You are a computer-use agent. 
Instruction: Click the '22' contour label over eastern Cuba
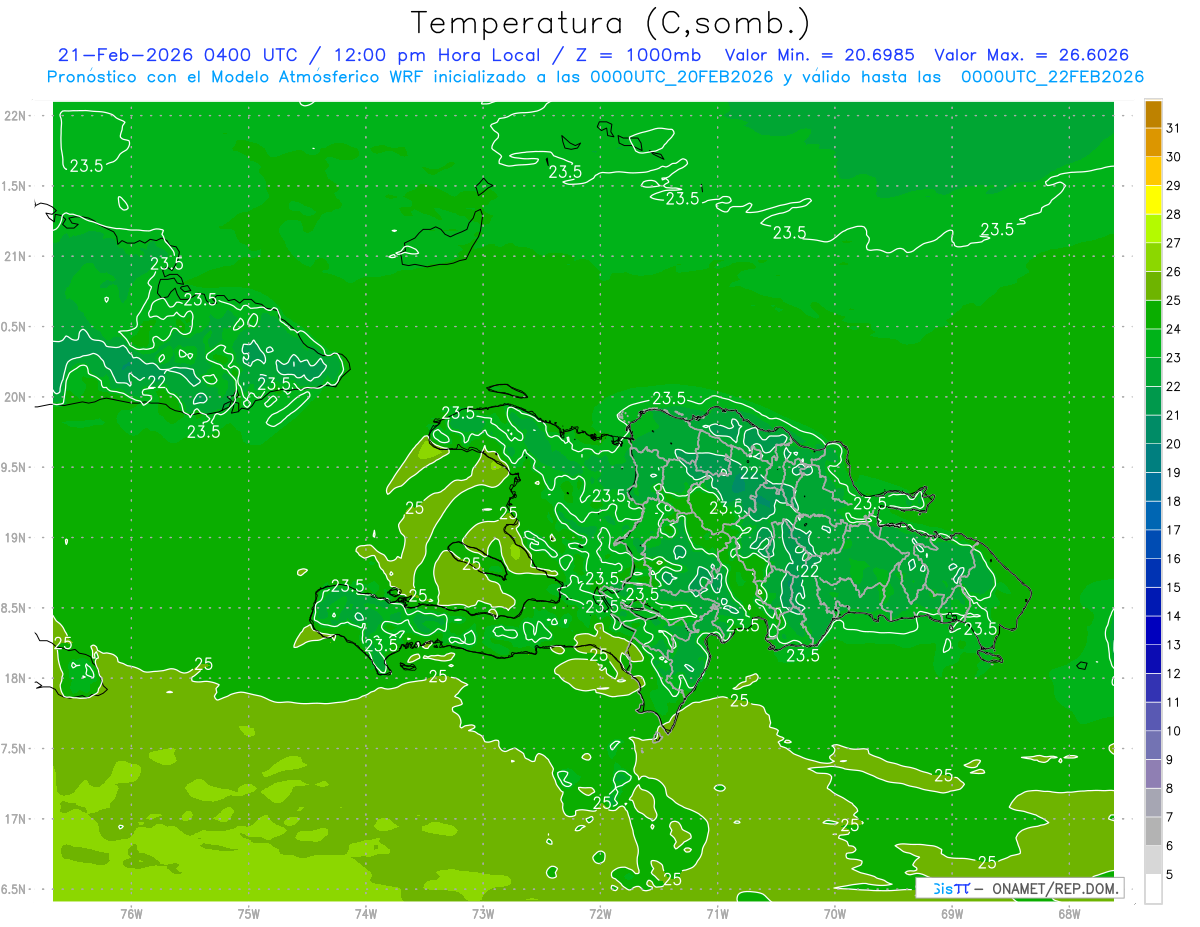click(157, 382)
